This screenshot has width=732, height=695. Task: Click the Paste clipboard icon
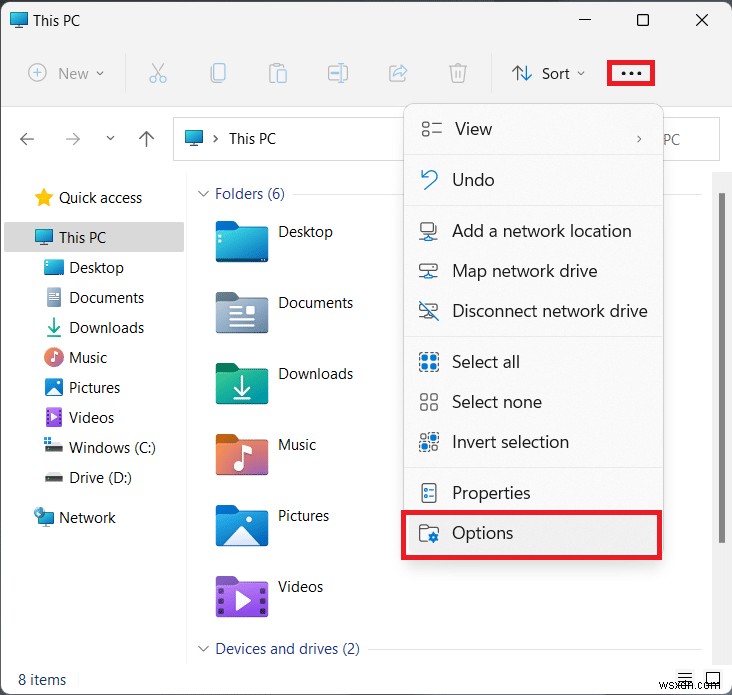click(x=278, y=73)
